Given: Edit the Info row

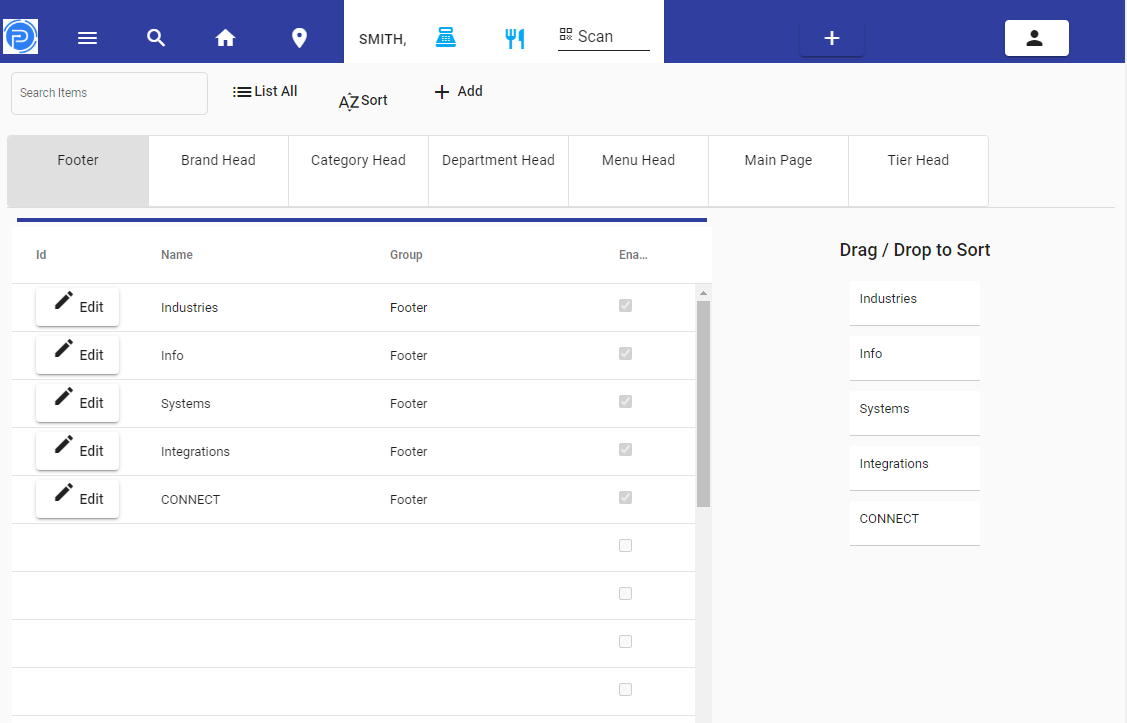Looking at the screenshot, I should click(78, 355).
